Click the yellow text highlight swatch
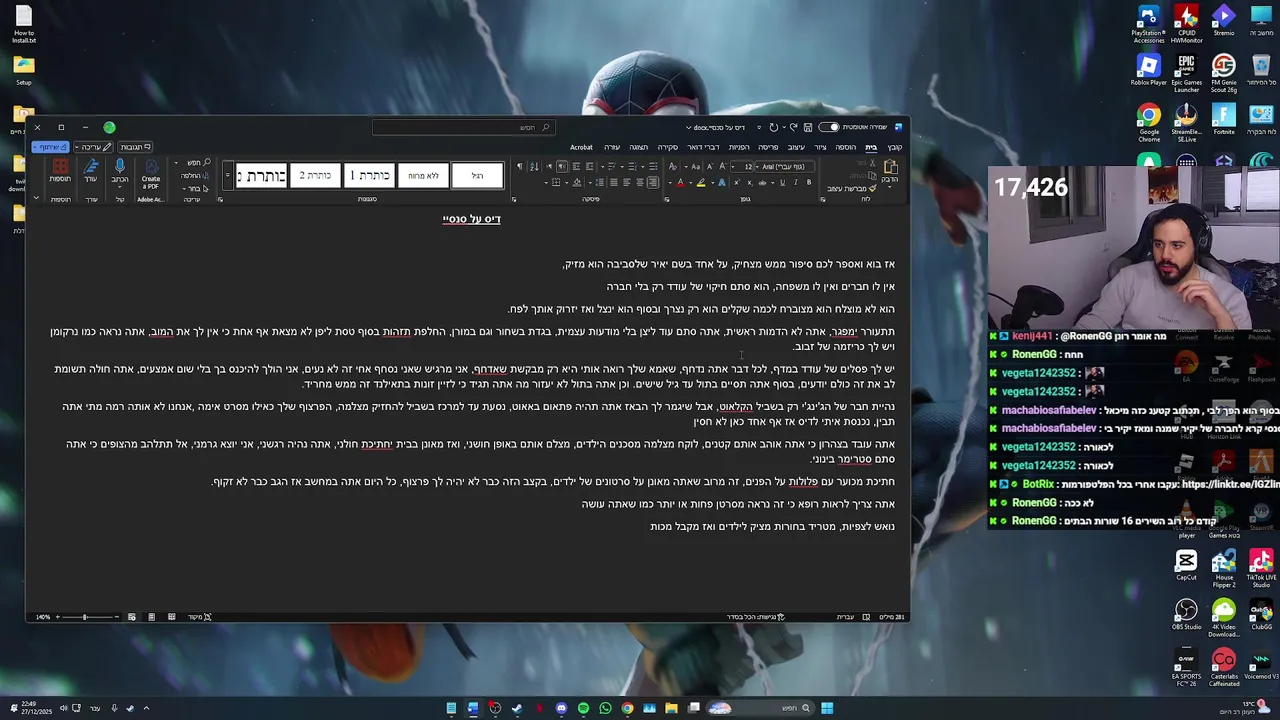1280x720 pixels. (x=701, y=182)
